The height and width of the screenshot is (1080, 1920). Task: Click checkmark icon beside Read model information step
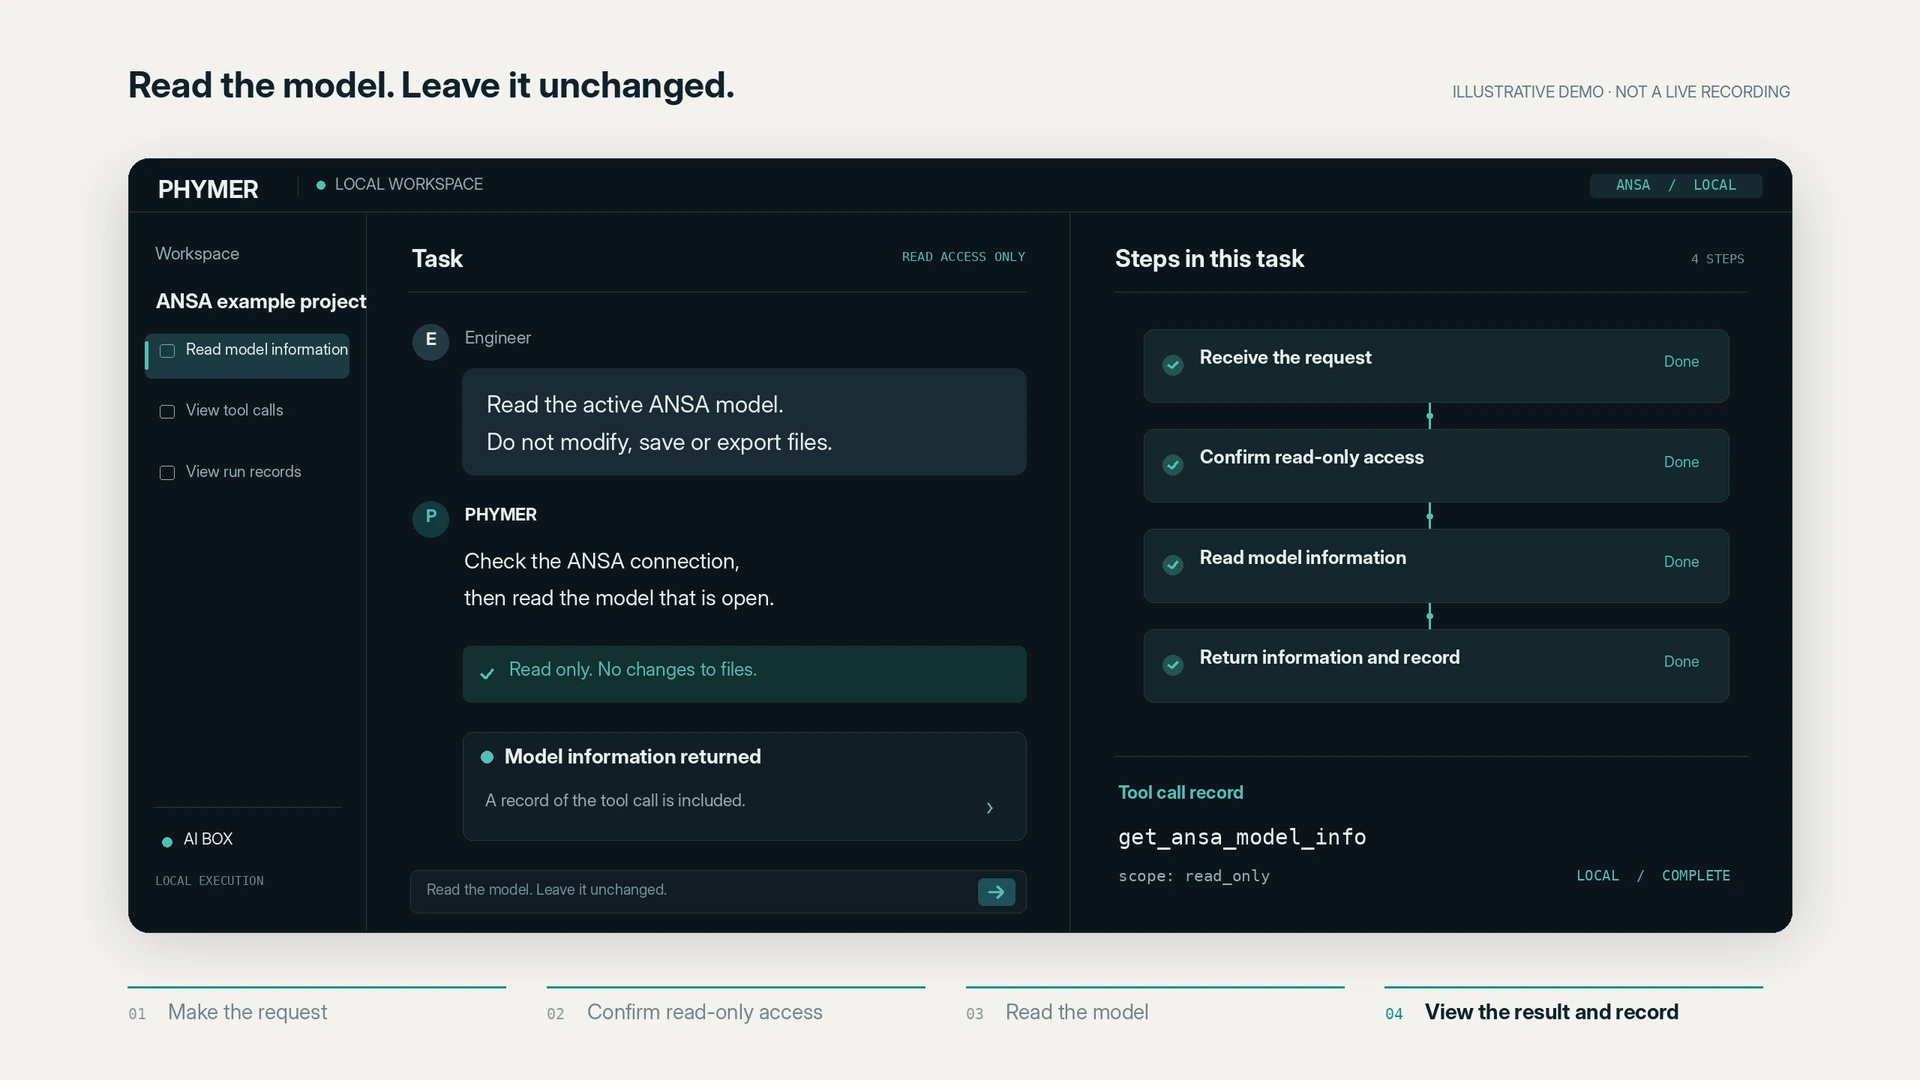1173,565
